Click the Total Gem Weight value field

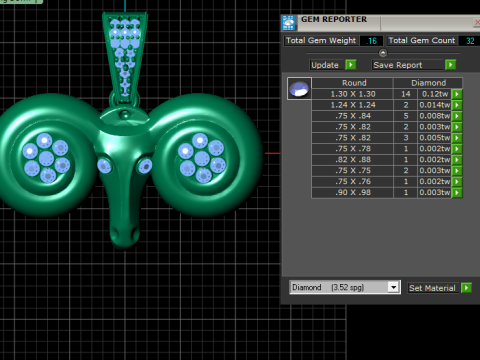coord(371,41)
